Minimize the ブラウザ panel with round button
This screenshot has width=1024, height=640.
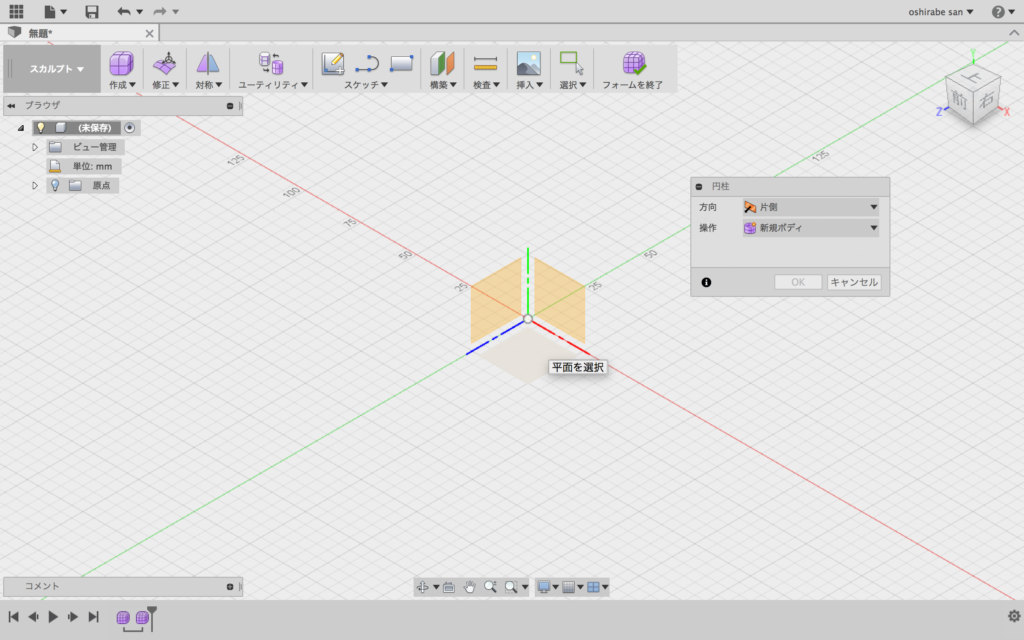click(x=230, y=106)
